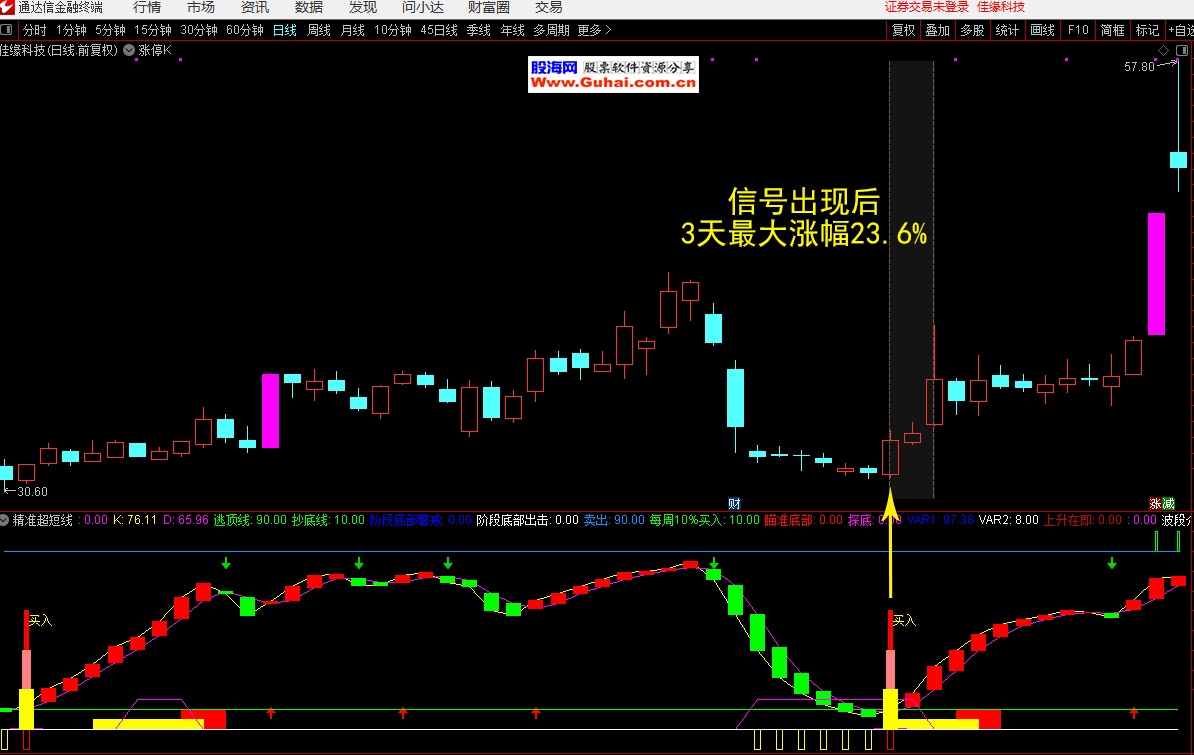Screen dimensions: 1194x755
Task: Click the diamond icon at chart top-right
Action: point(1163,50)
